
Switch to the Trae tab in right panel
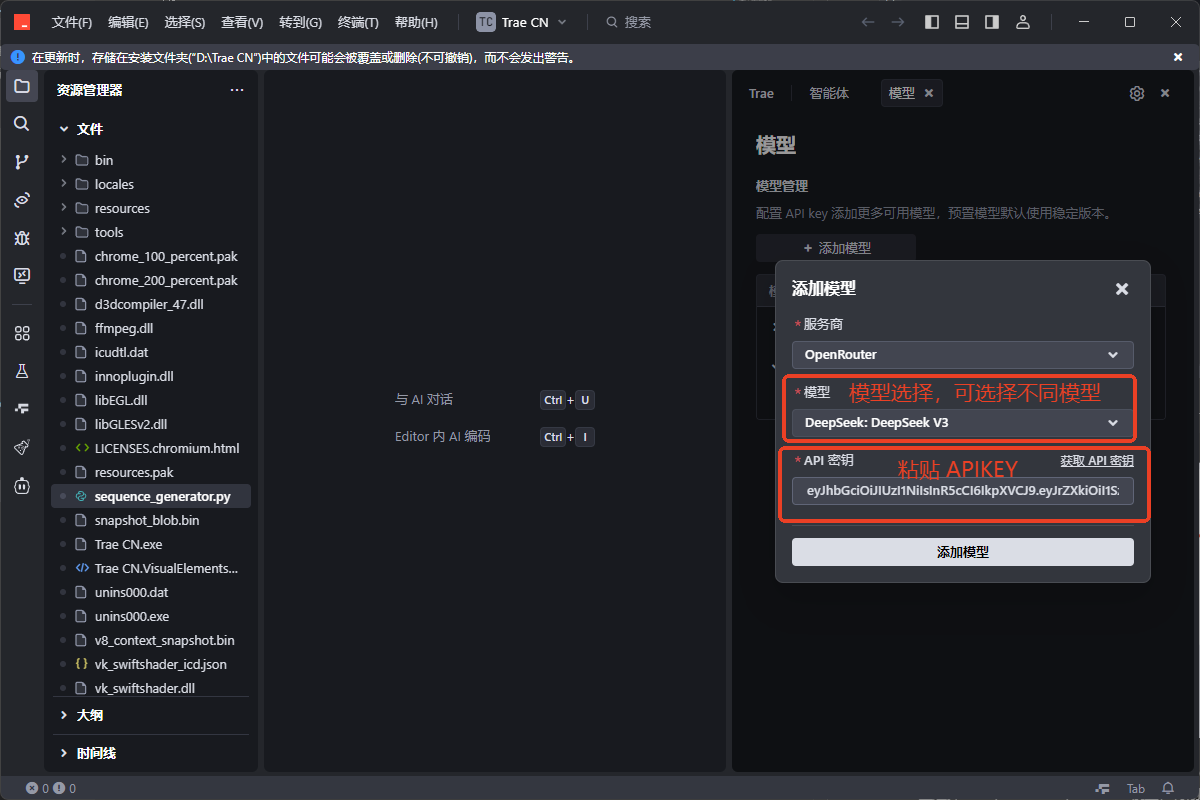pyautogui.click(x=761, y=93)
